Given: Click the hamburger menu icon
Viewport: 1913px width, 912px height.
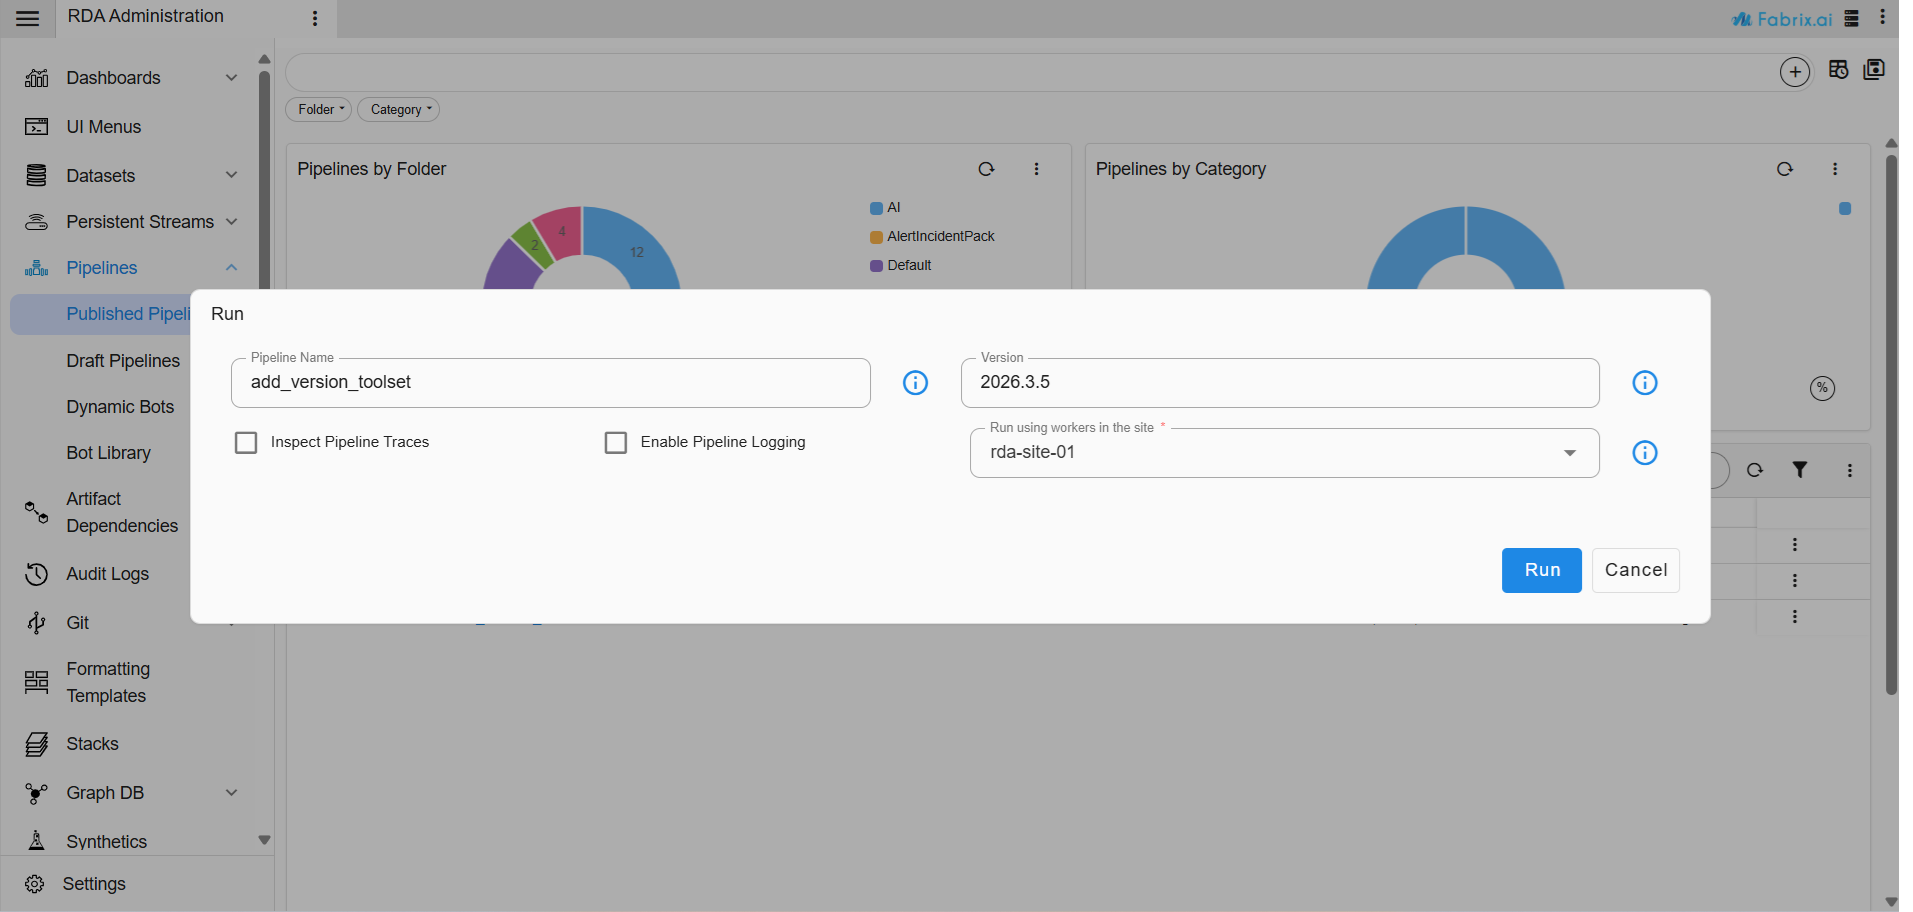Looking at the screenshot, I should [28, 18].
